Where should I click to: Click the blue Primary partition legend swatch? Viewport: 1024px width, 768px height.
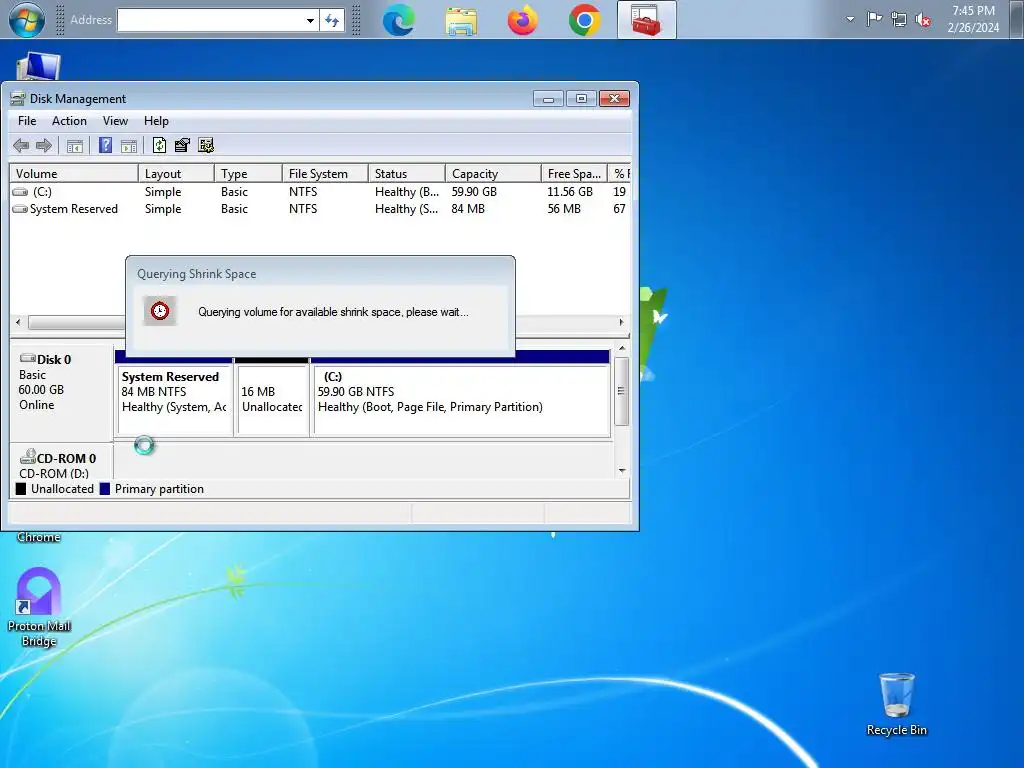coord(104,489)
